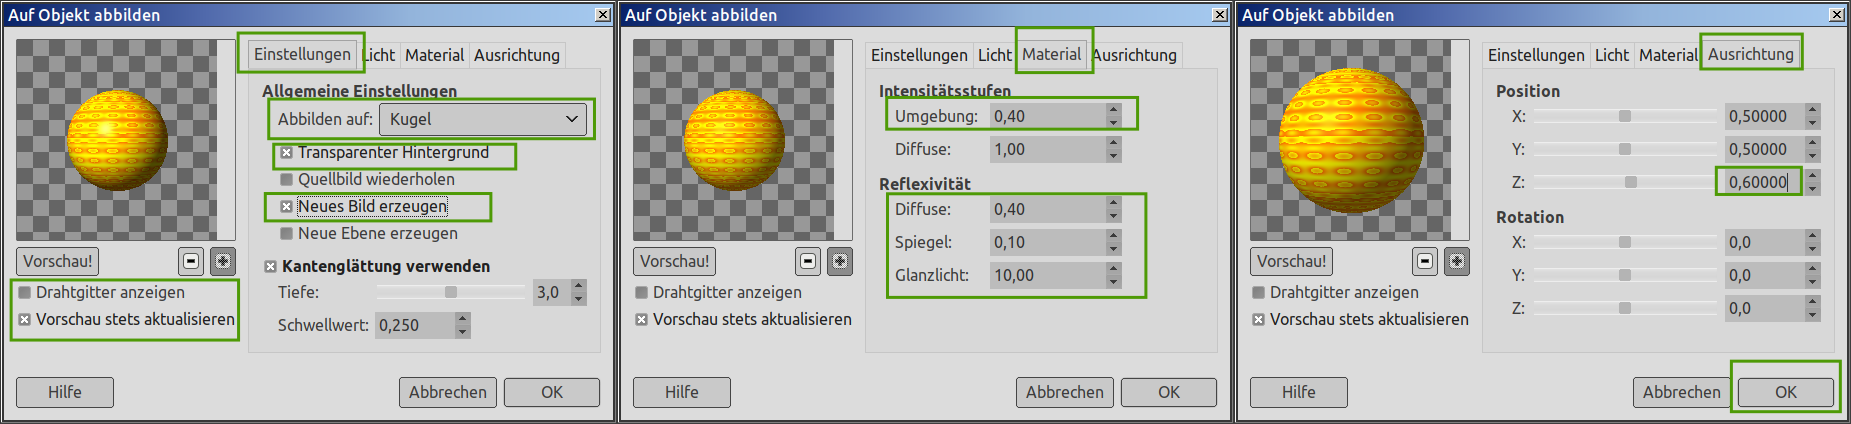
Task: Click the Intensitätsstufen Diffuse 1,00 field
Action: 1047,149
